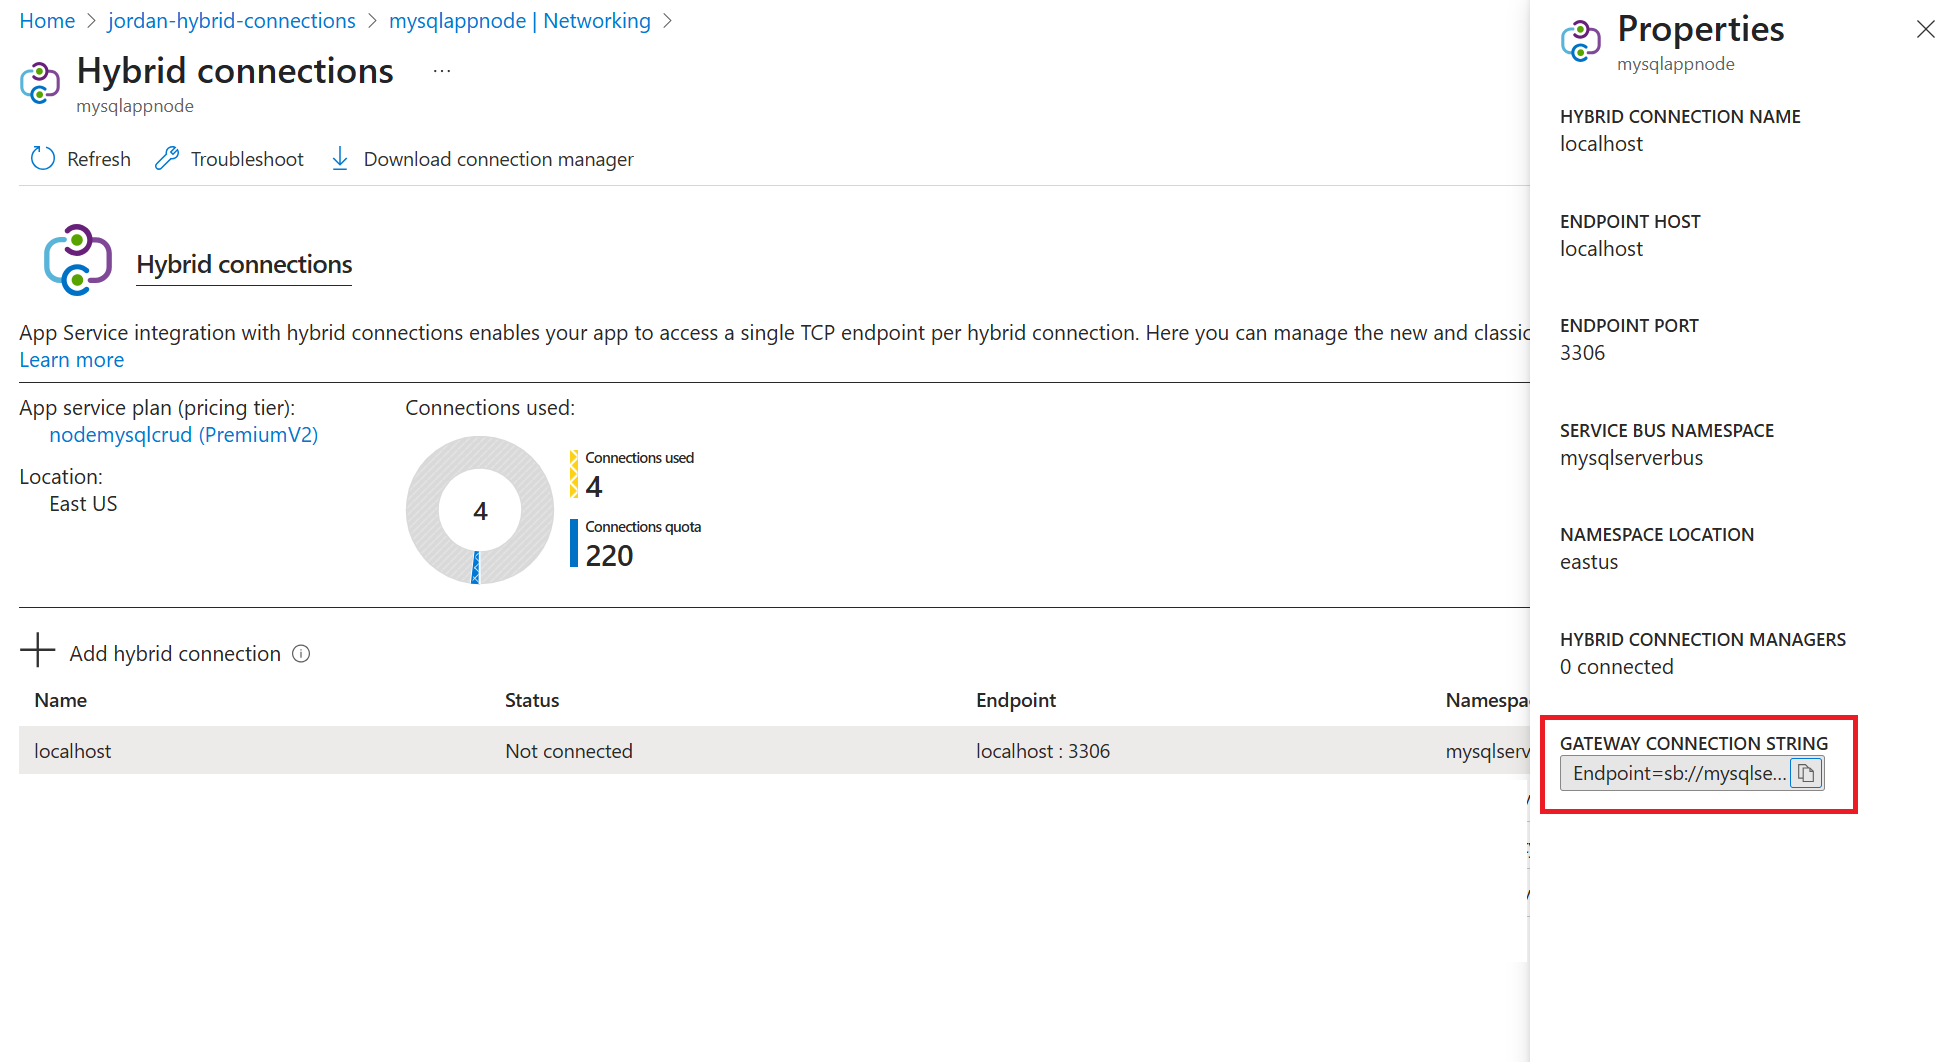Click the connections used donut chart
The width and height of the screenshot is (1959, 1062).
coord(479,510)
